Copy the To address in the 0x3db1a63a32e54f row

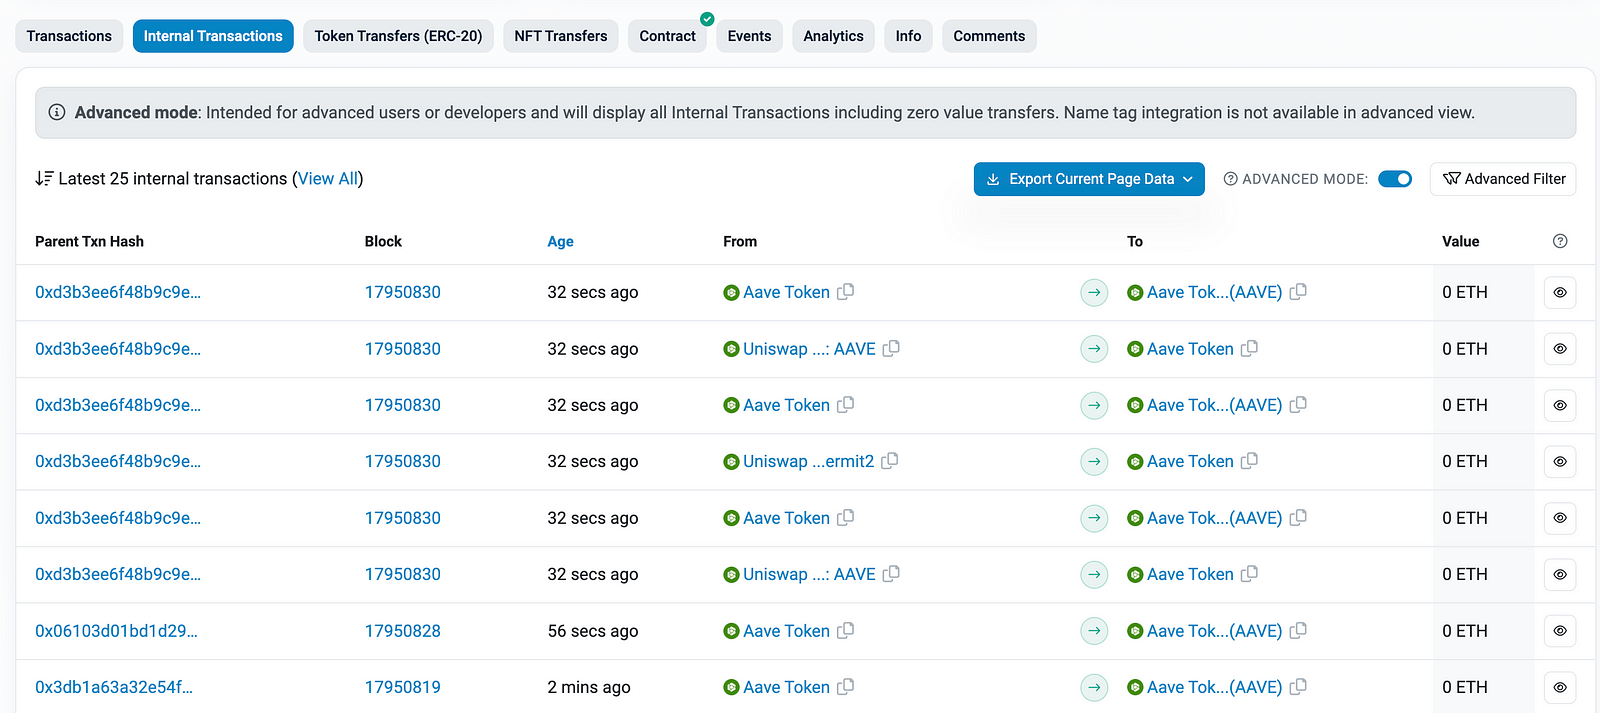(x=1298, y=686)
